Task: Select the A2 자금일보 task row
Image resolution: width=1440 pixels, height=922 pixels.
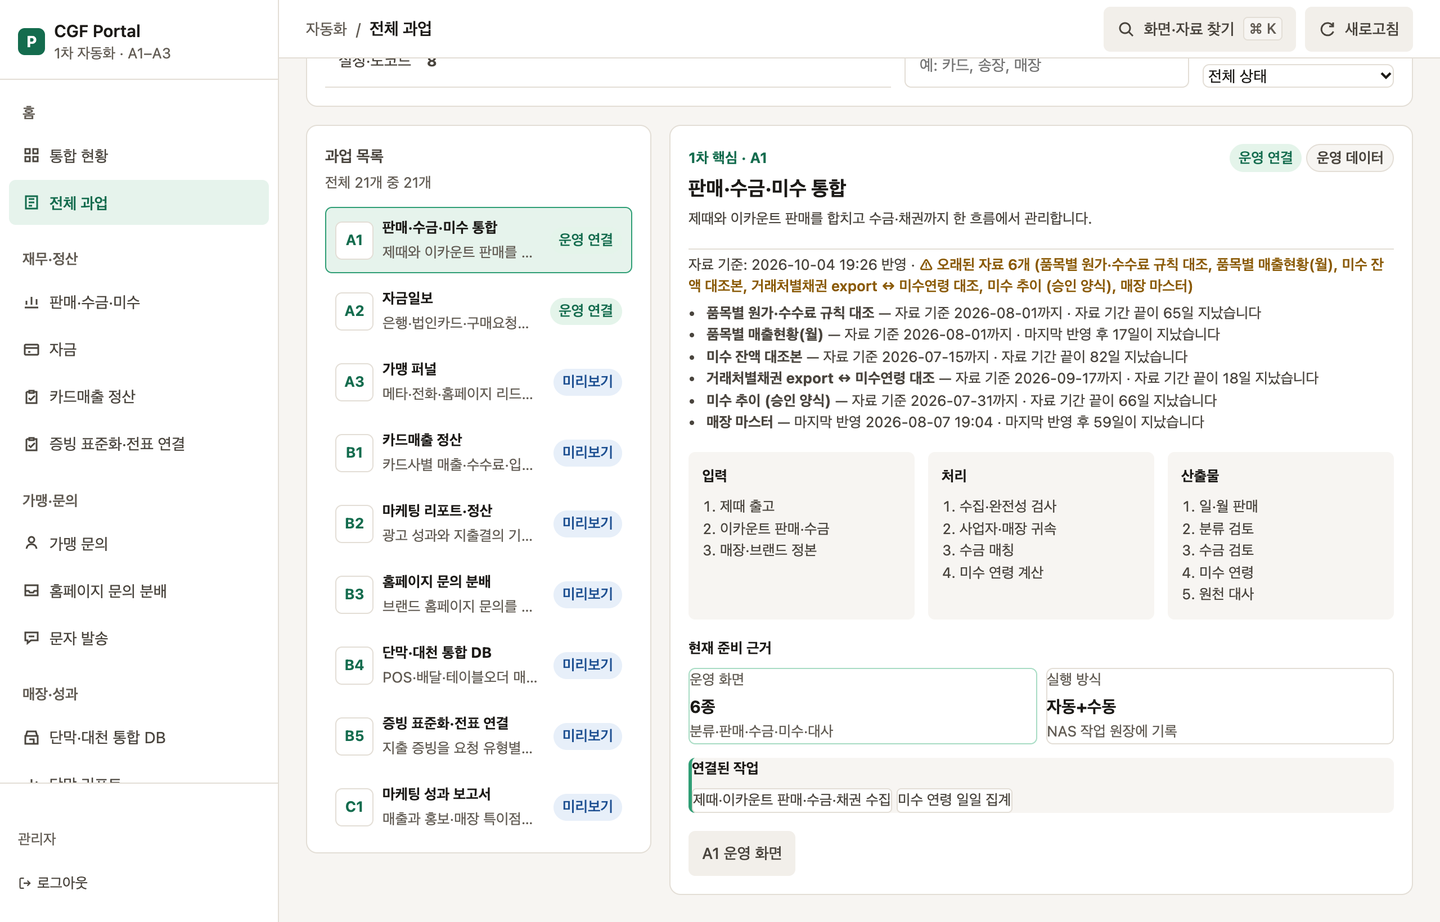Action: tap(478, 311)
